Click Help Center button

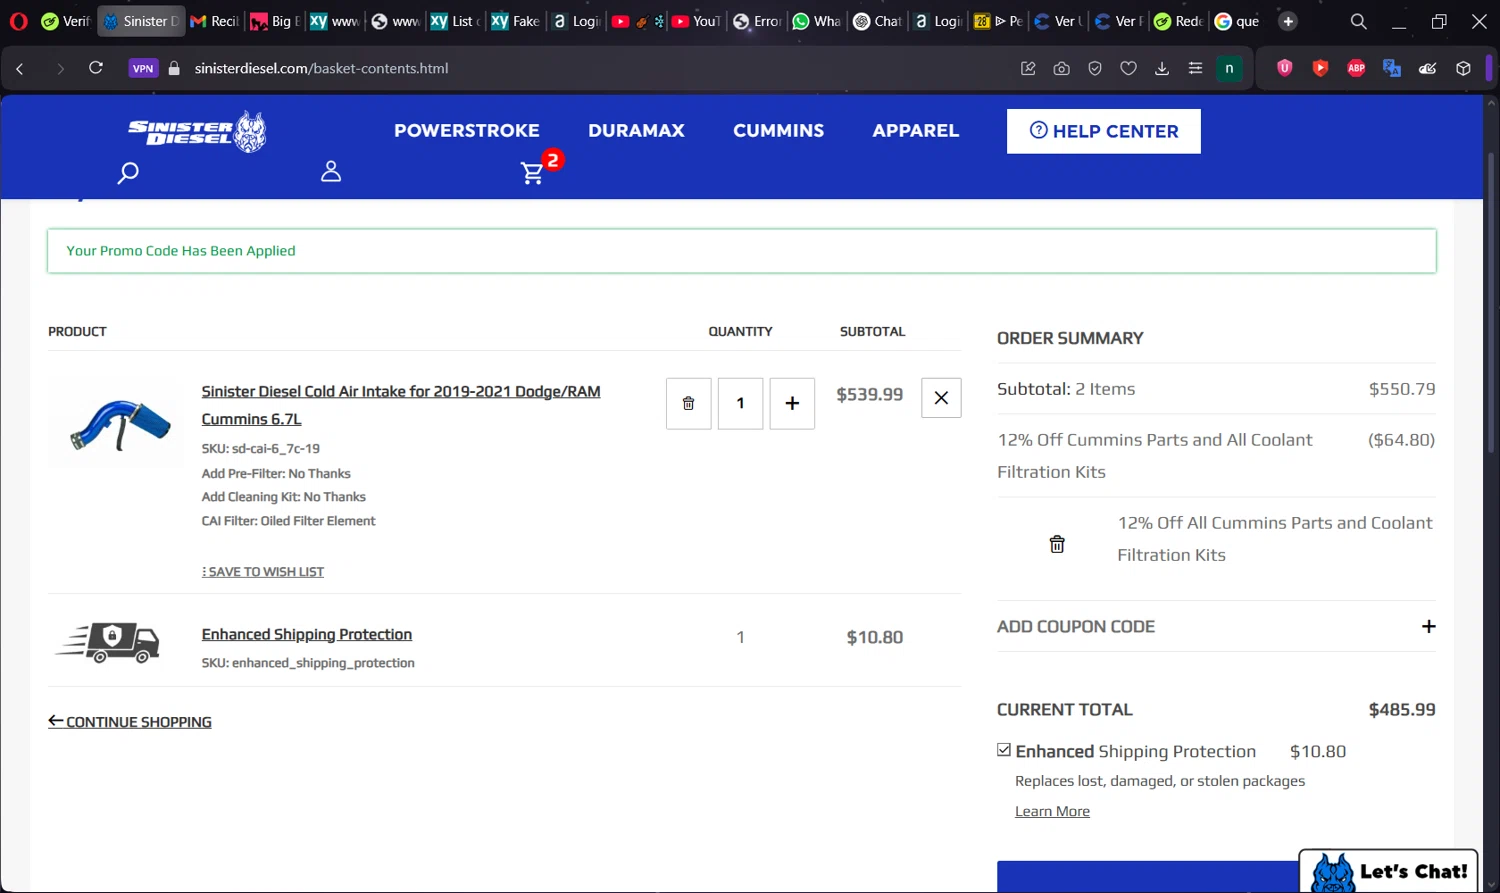[x=1104, y=131]
